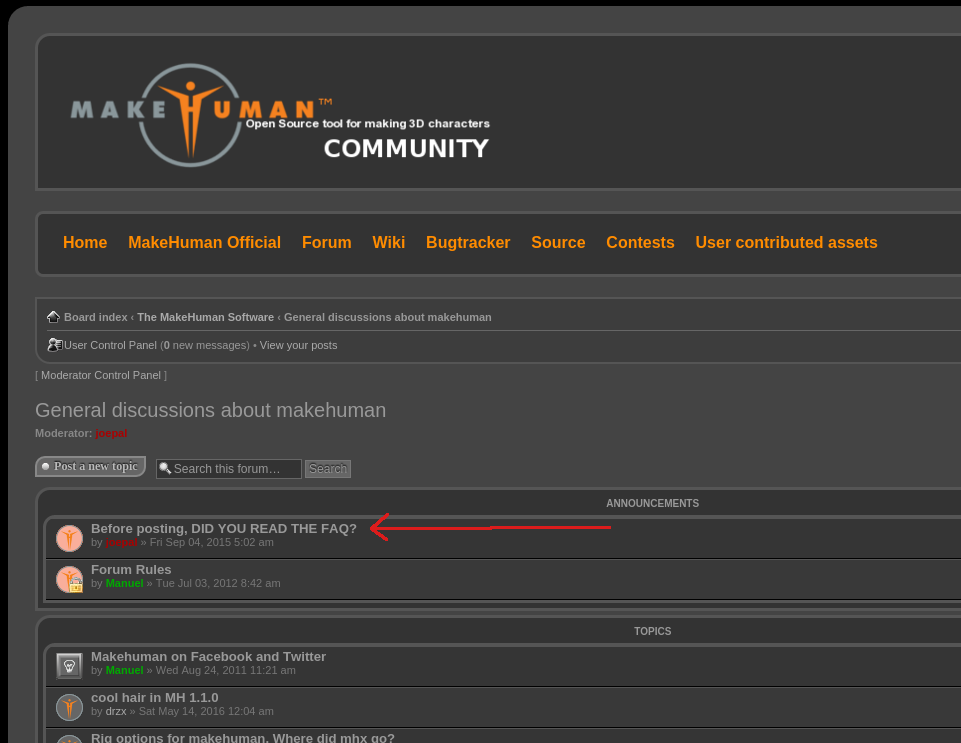Open MakeHuman Official in the navigation bar

[x=204, y=243]
